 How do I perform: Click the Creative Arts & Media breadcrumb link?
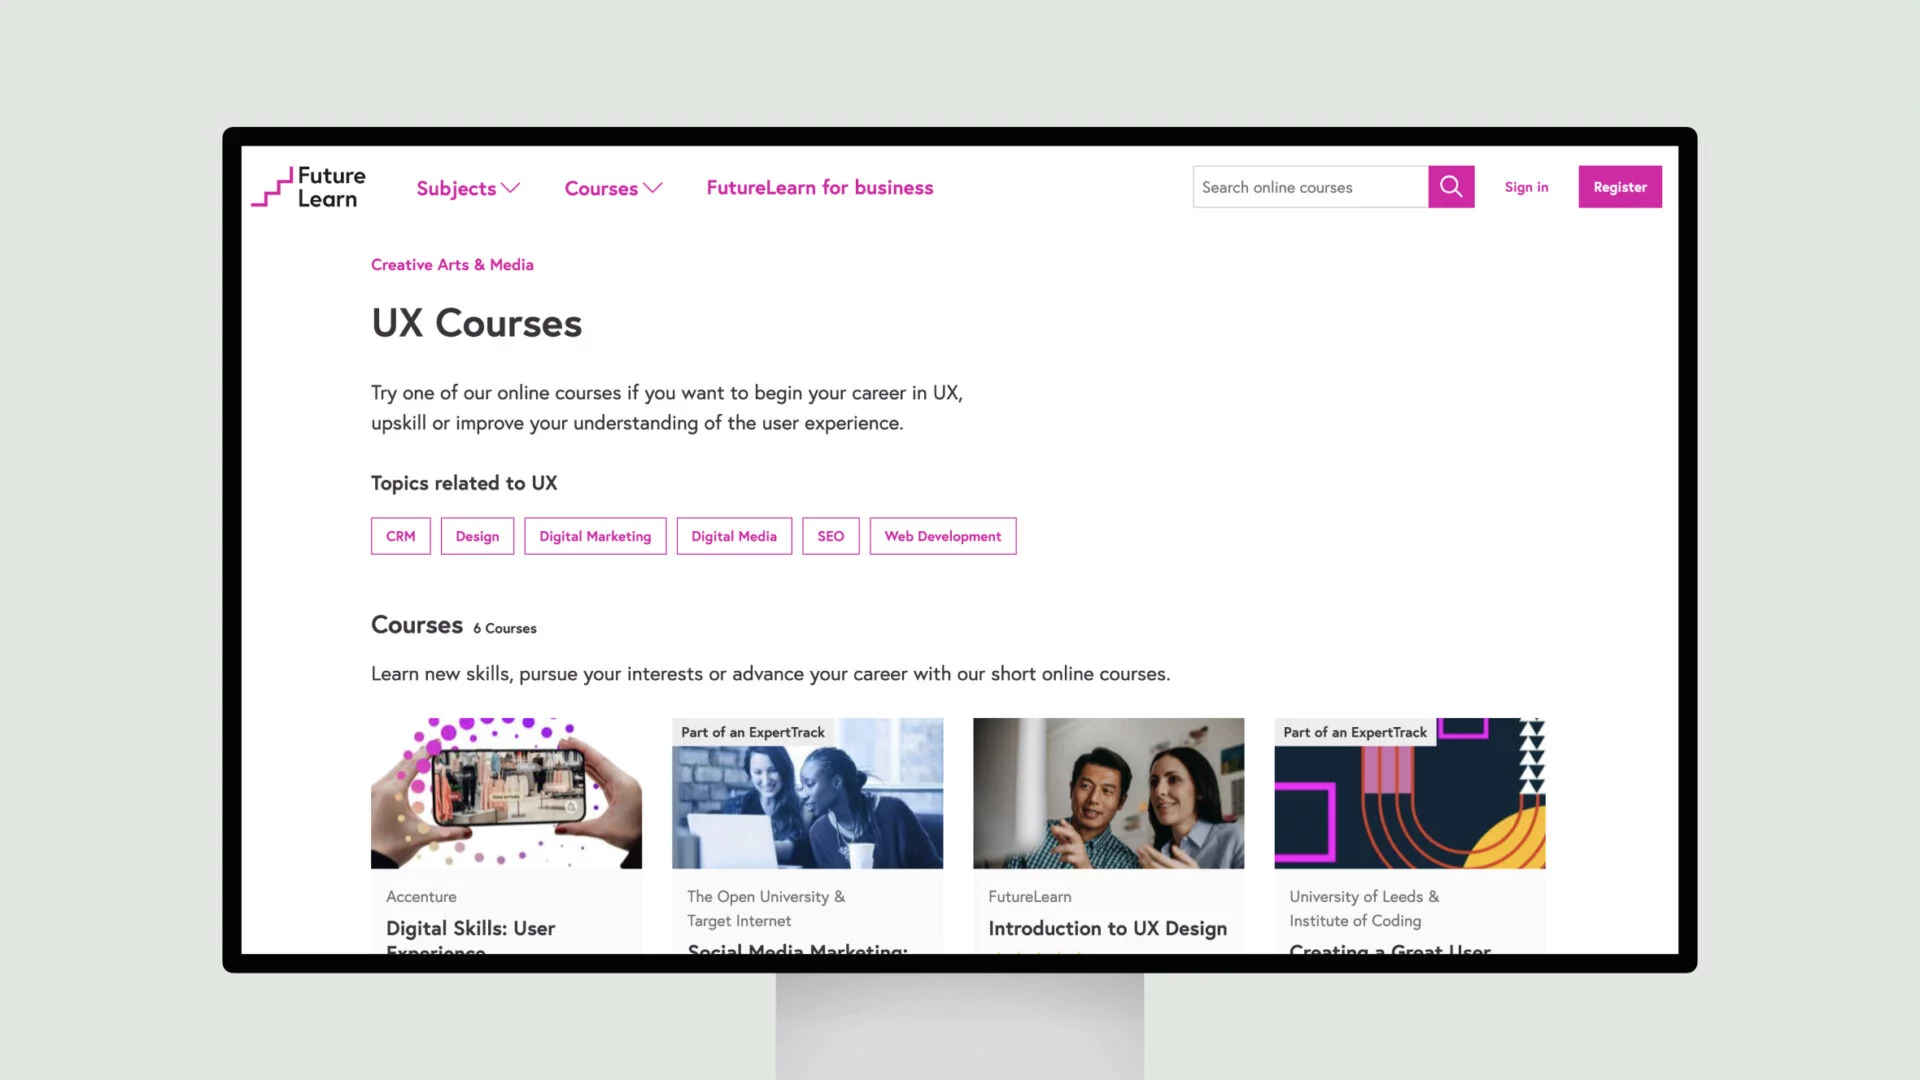452,264
